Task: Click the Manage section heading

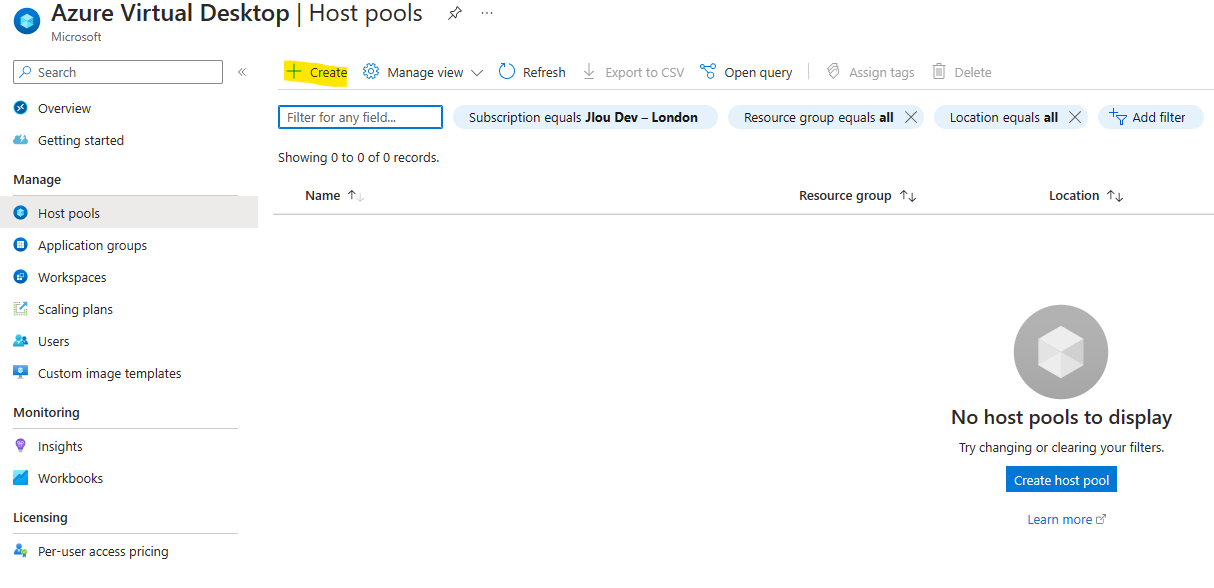Action: [x=37, y=180]
